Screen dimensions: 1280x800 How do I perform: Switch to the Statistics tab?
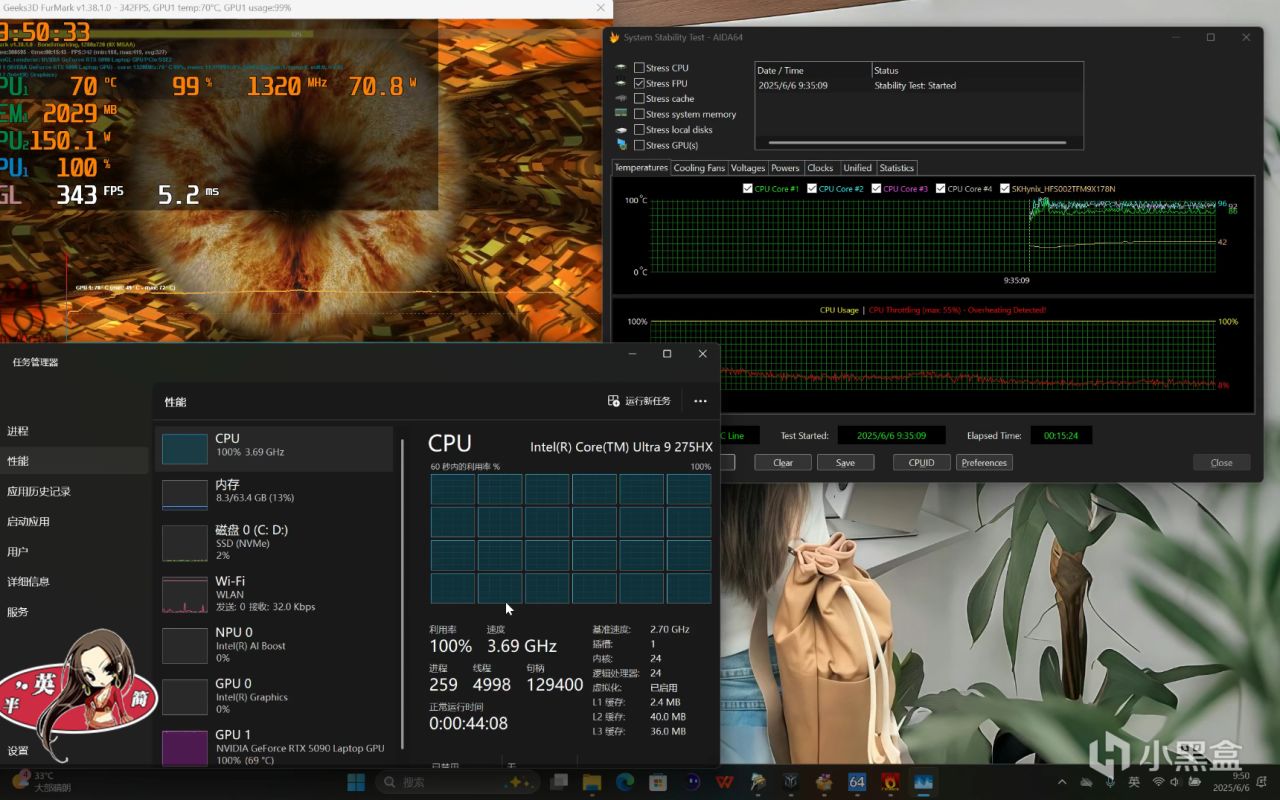click(896, 168)
